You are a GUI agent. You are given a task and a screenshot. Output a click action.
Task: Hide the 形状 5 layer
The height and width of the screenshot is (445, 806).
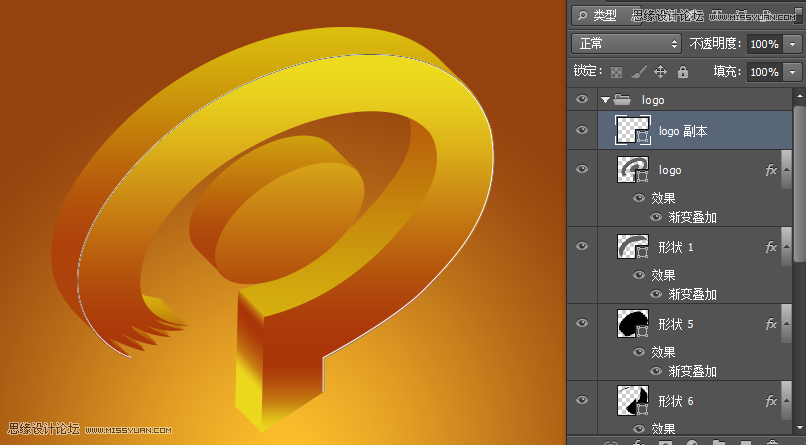(582, 324)
